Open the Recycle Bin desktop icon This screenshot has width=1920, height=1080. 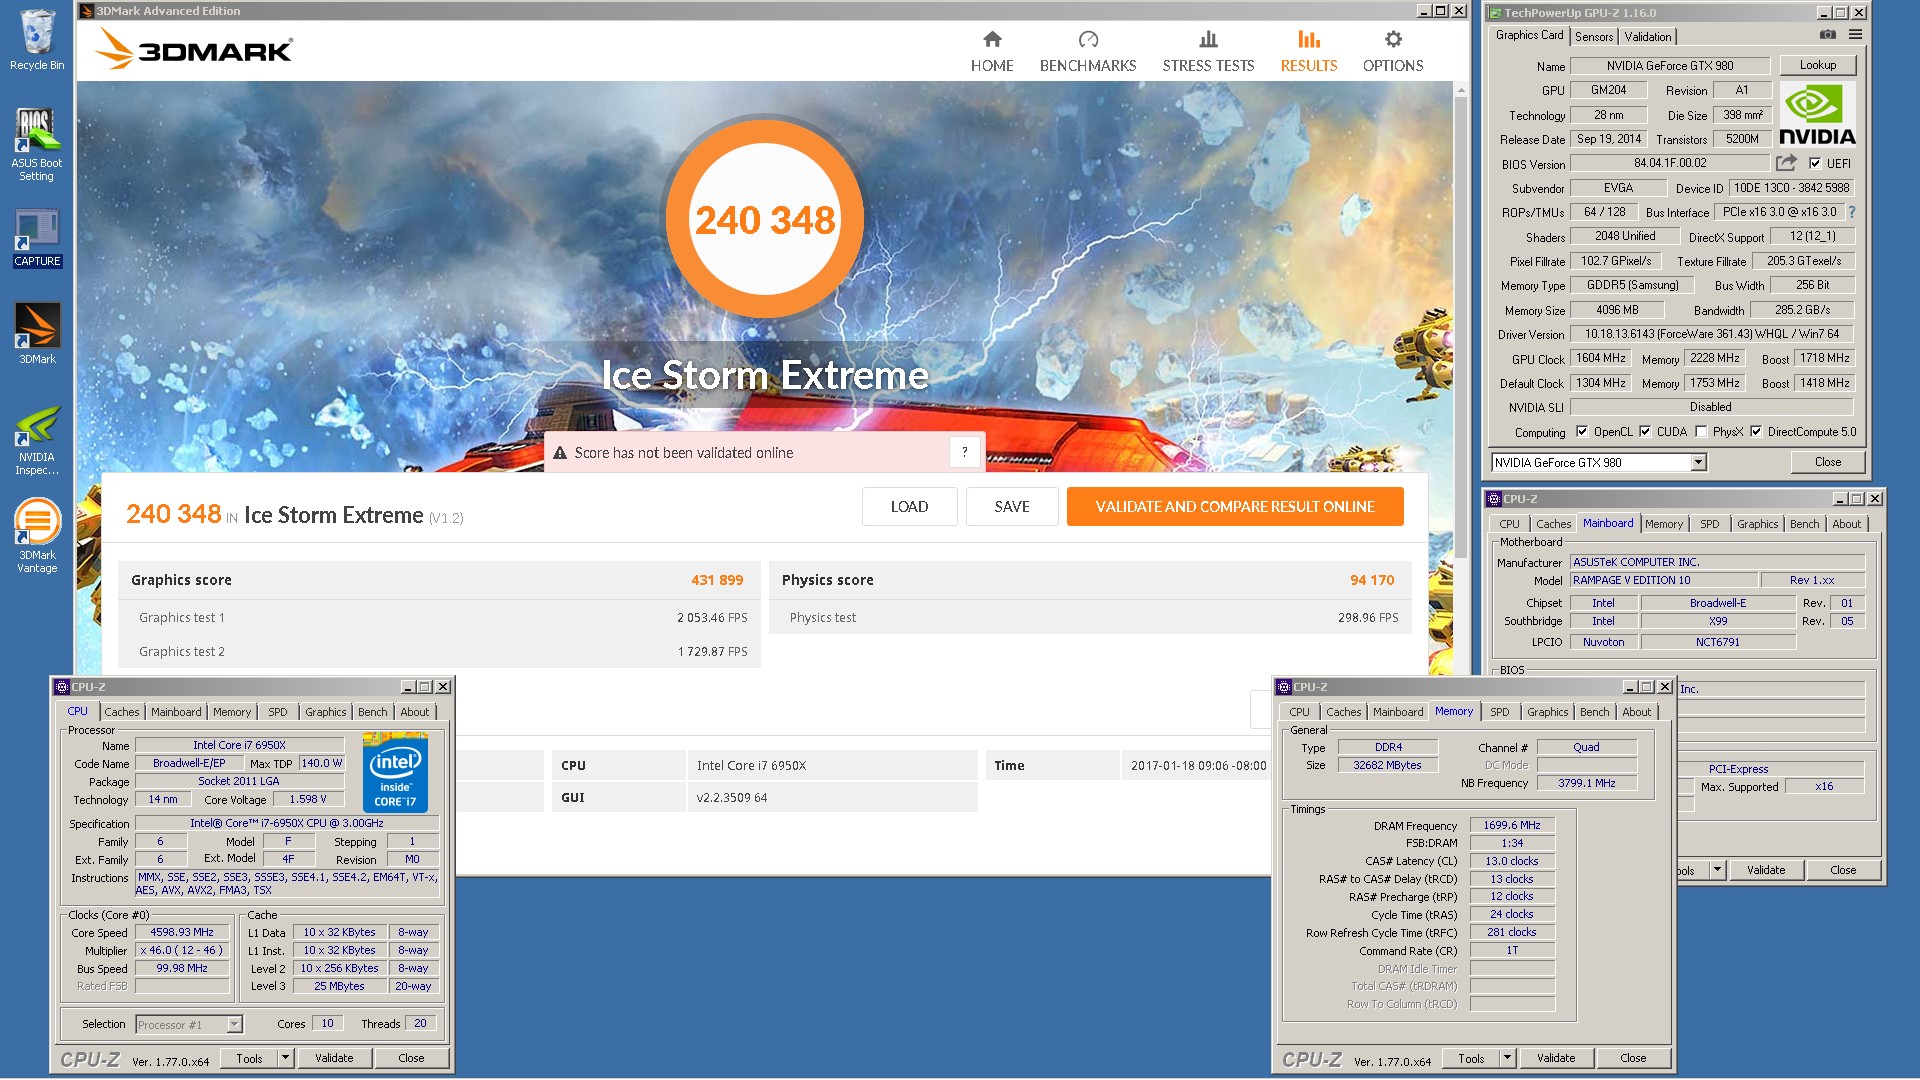pyautogui.click(x=37, y=40)
